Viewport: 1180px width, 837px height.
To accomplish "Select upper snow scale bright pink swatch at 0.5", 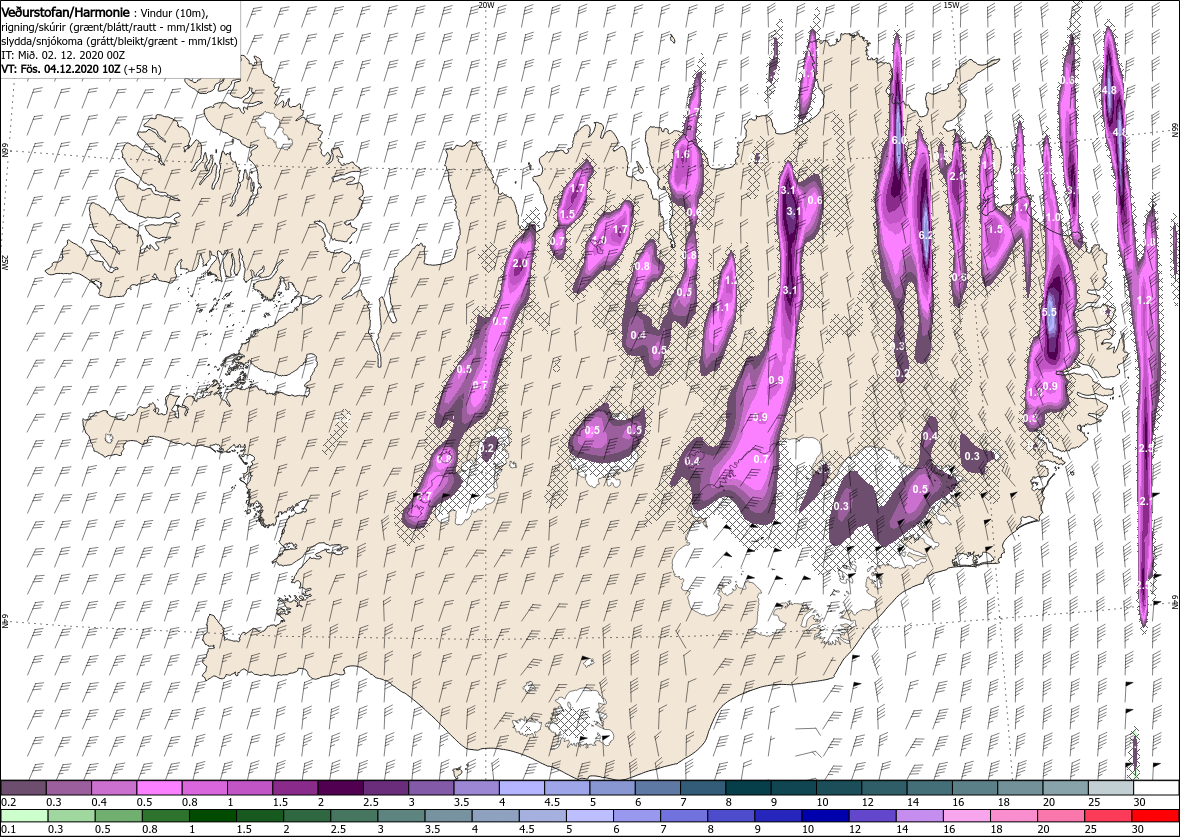I will pos(160,788).
